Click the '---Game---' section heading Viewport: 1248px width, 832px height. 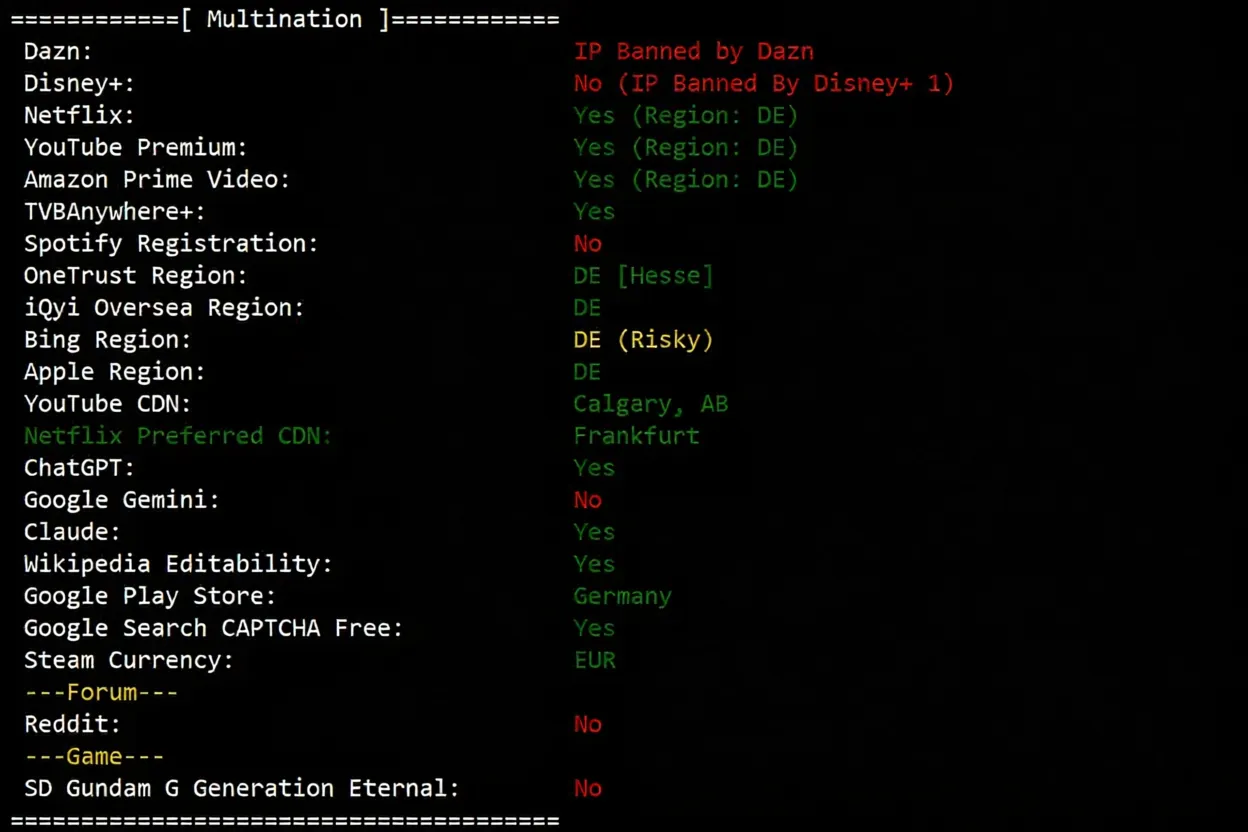tap(94, 755)
